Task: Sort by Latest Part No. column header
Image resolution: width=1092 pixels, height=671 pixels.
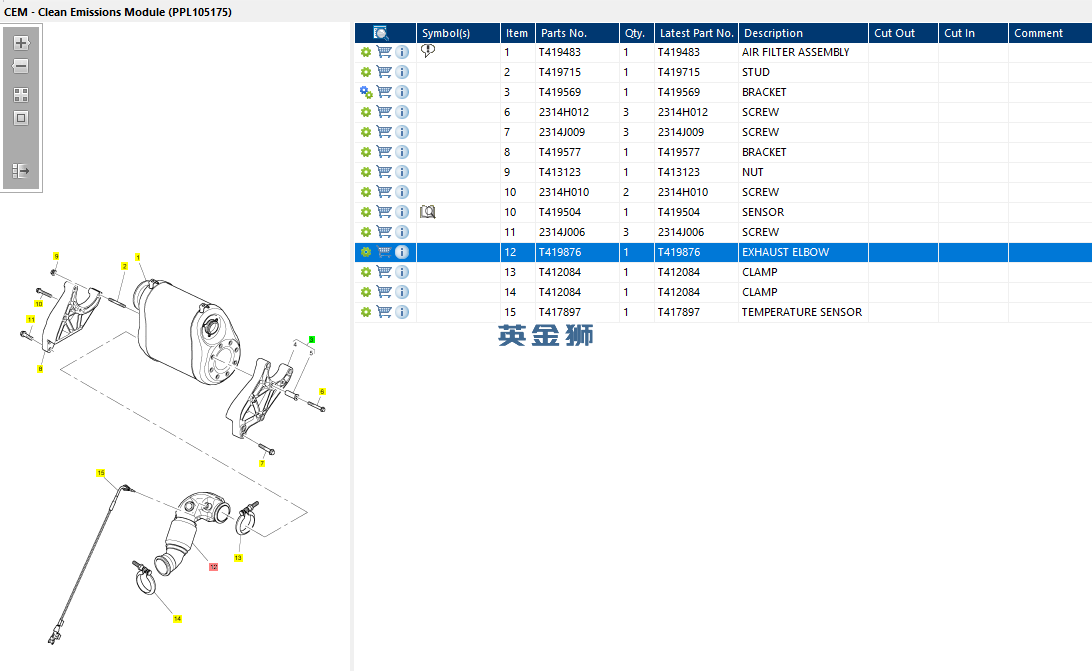Action: pos(696,33)
